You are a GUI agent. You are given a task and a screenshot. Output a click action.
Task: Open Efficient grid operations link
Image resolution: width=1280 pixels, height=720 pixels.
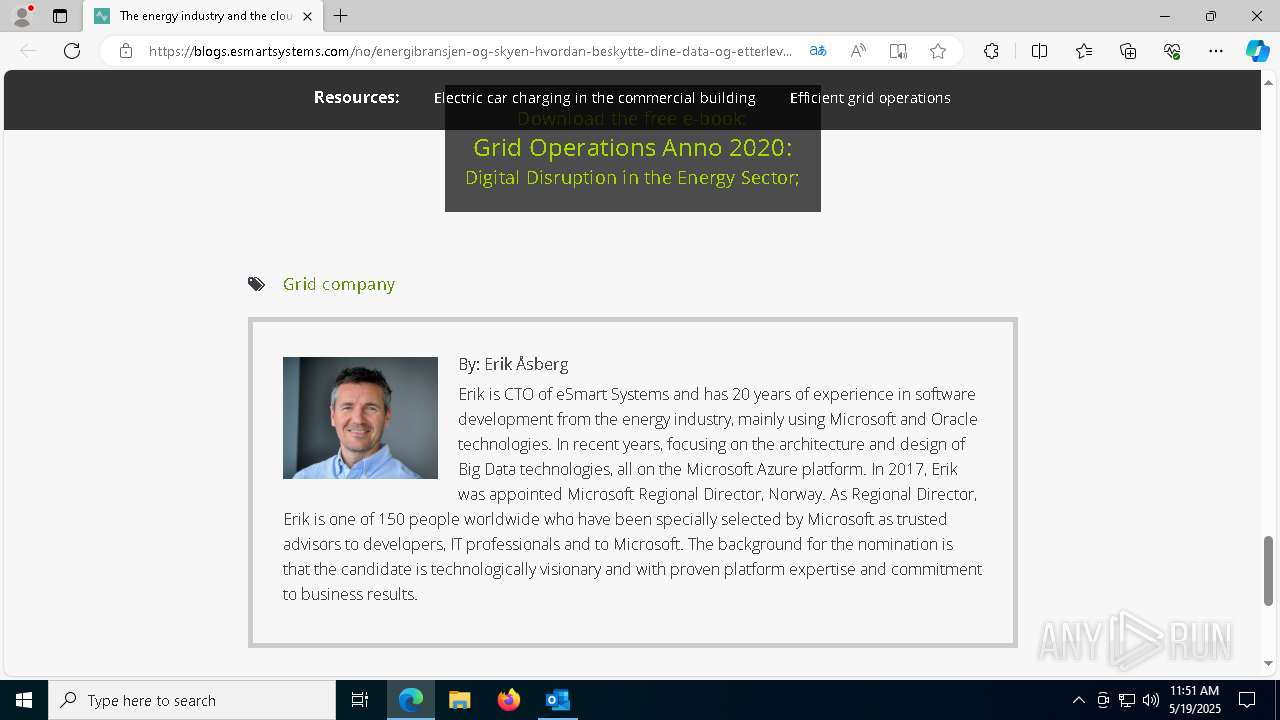tap(870, 98)
